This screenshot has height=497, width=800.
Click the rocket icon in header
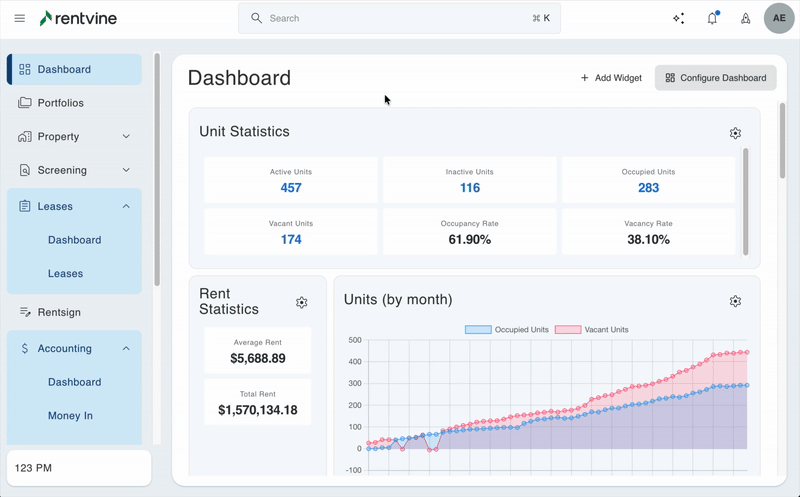[x=745, y=18]
